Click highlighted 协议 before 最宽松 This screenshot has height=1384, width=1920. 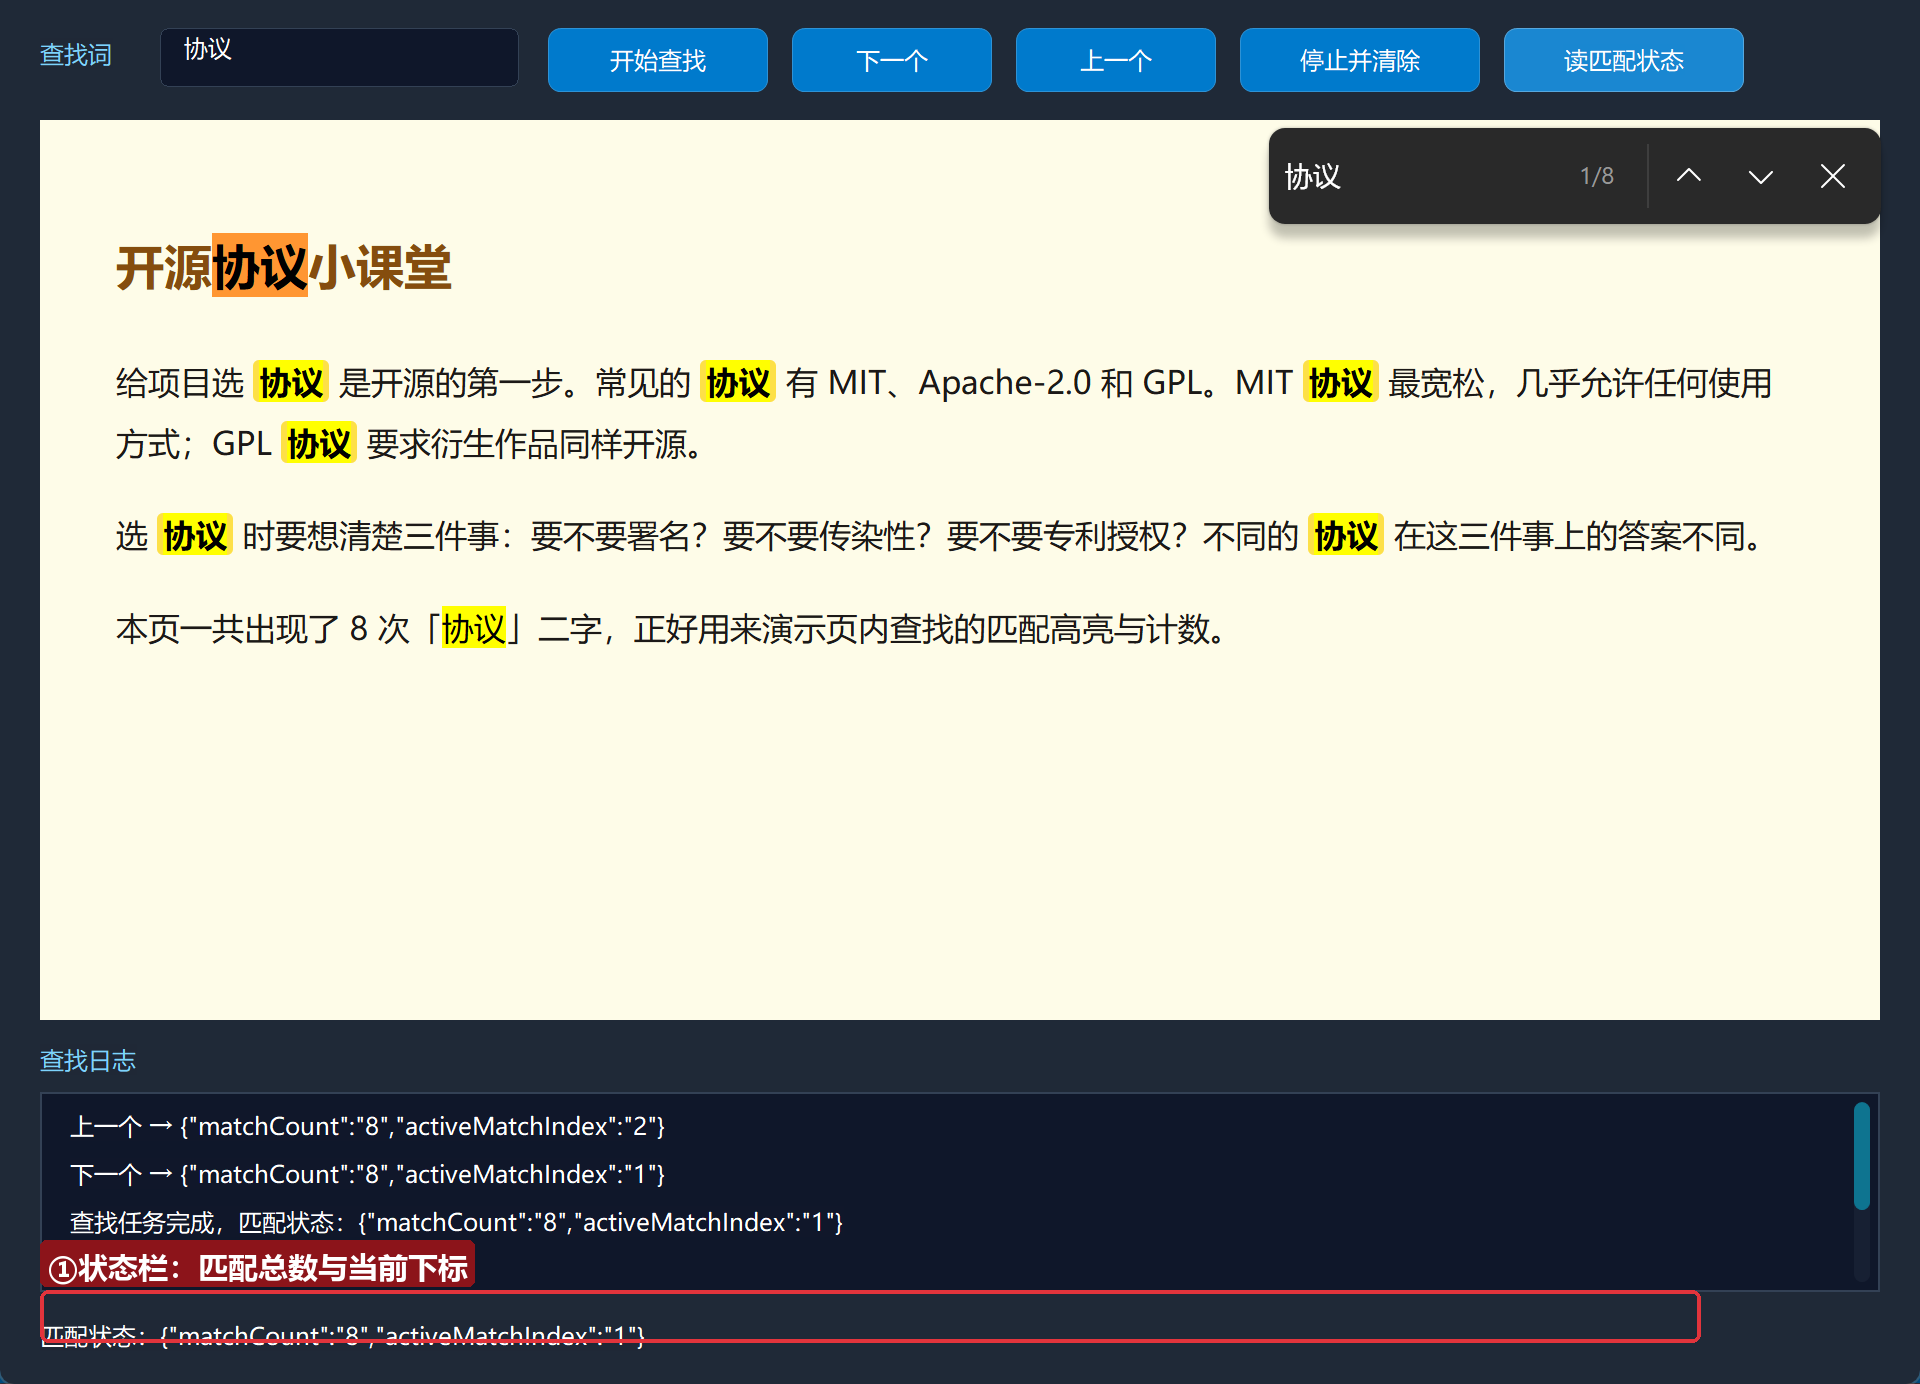(1341, 382)
